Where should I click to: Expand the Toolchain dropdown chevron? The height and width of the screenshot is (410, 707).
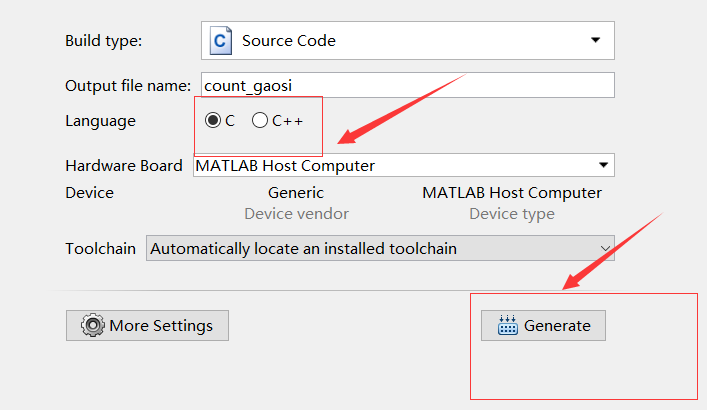(x=604, y=248)
